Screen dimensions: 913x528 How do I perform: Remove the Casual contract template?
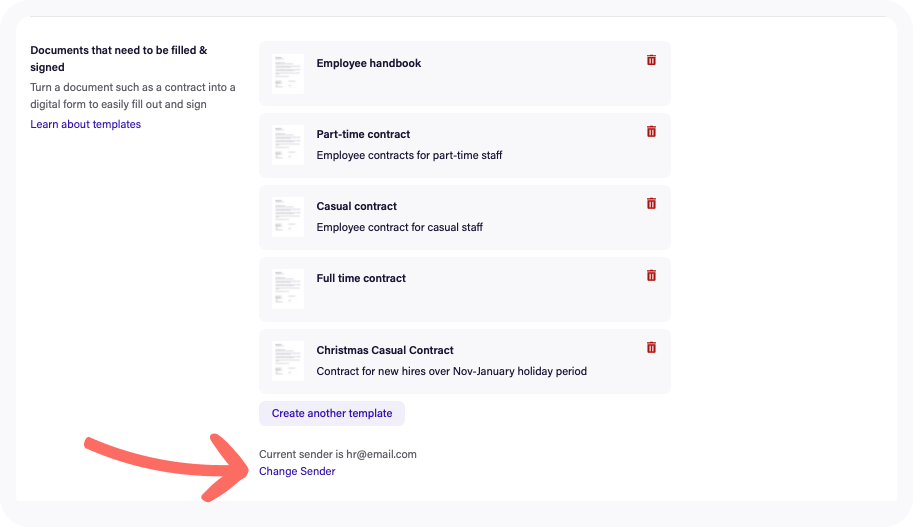click(x=651, y=204)
